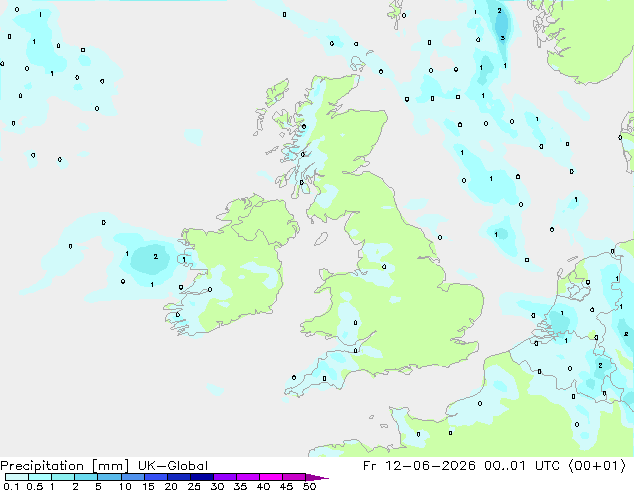
Task: Choose the magenta swatch between 40 and 45
Action: pyautogui.click(x=271, y=477)
